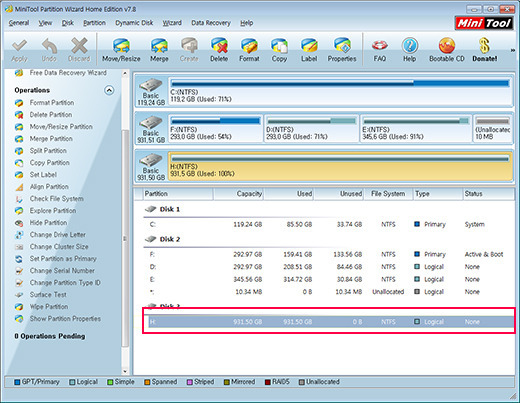
Task: Click the Format toolbar icon
Action: point(249,50)
